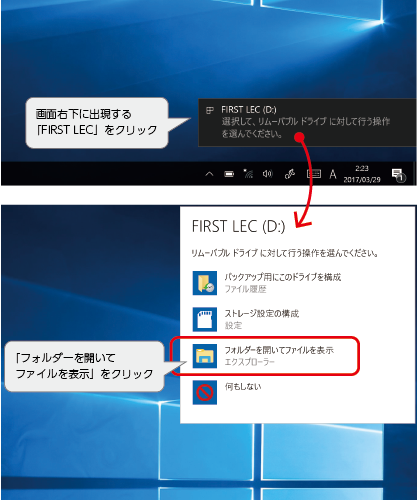Expand hidden system tray icons chevron
This screenshot has width=417, height=500.
click(209, 174)
